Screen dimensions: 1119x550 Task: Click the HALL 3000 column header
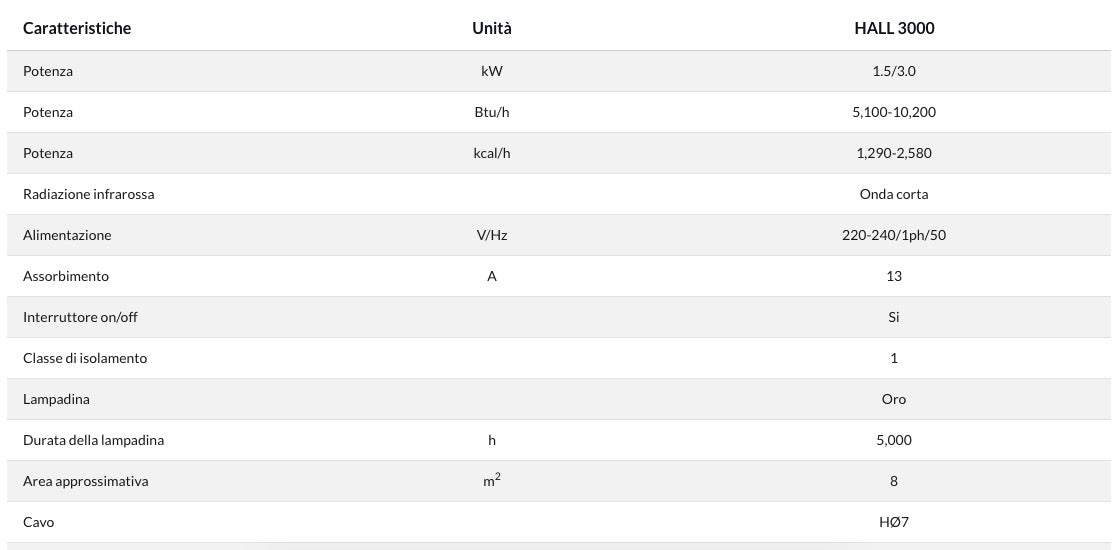893,28
